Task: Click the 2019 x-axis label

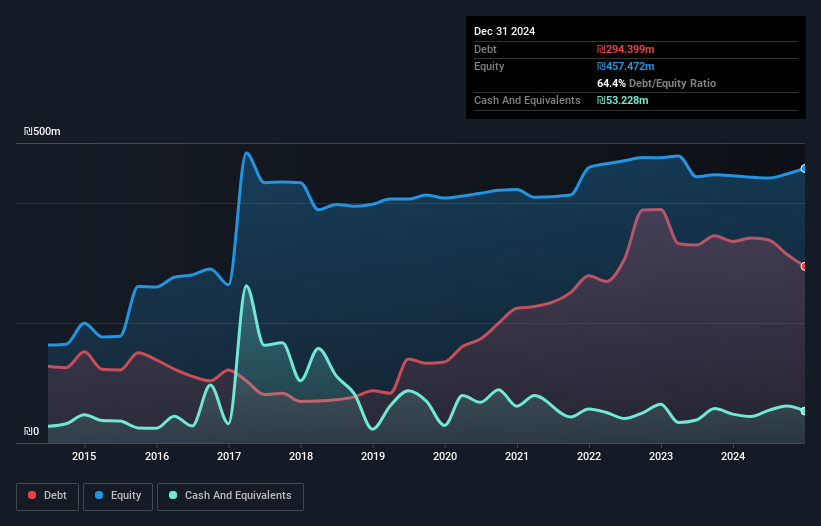Action: pos(373,456)
